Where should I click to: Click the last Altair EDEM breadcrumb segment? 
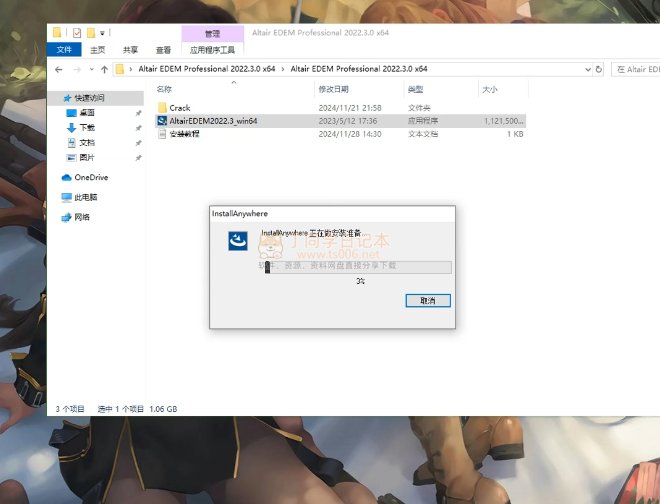click(x=359, y=69)
